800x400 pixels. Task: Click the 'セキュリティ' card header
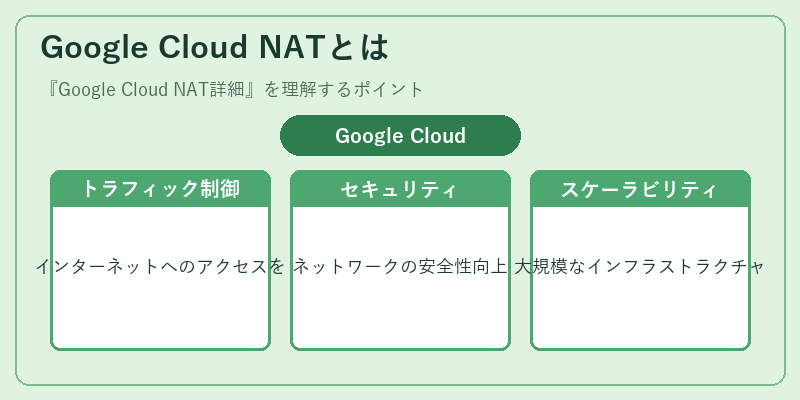[401, 189]
